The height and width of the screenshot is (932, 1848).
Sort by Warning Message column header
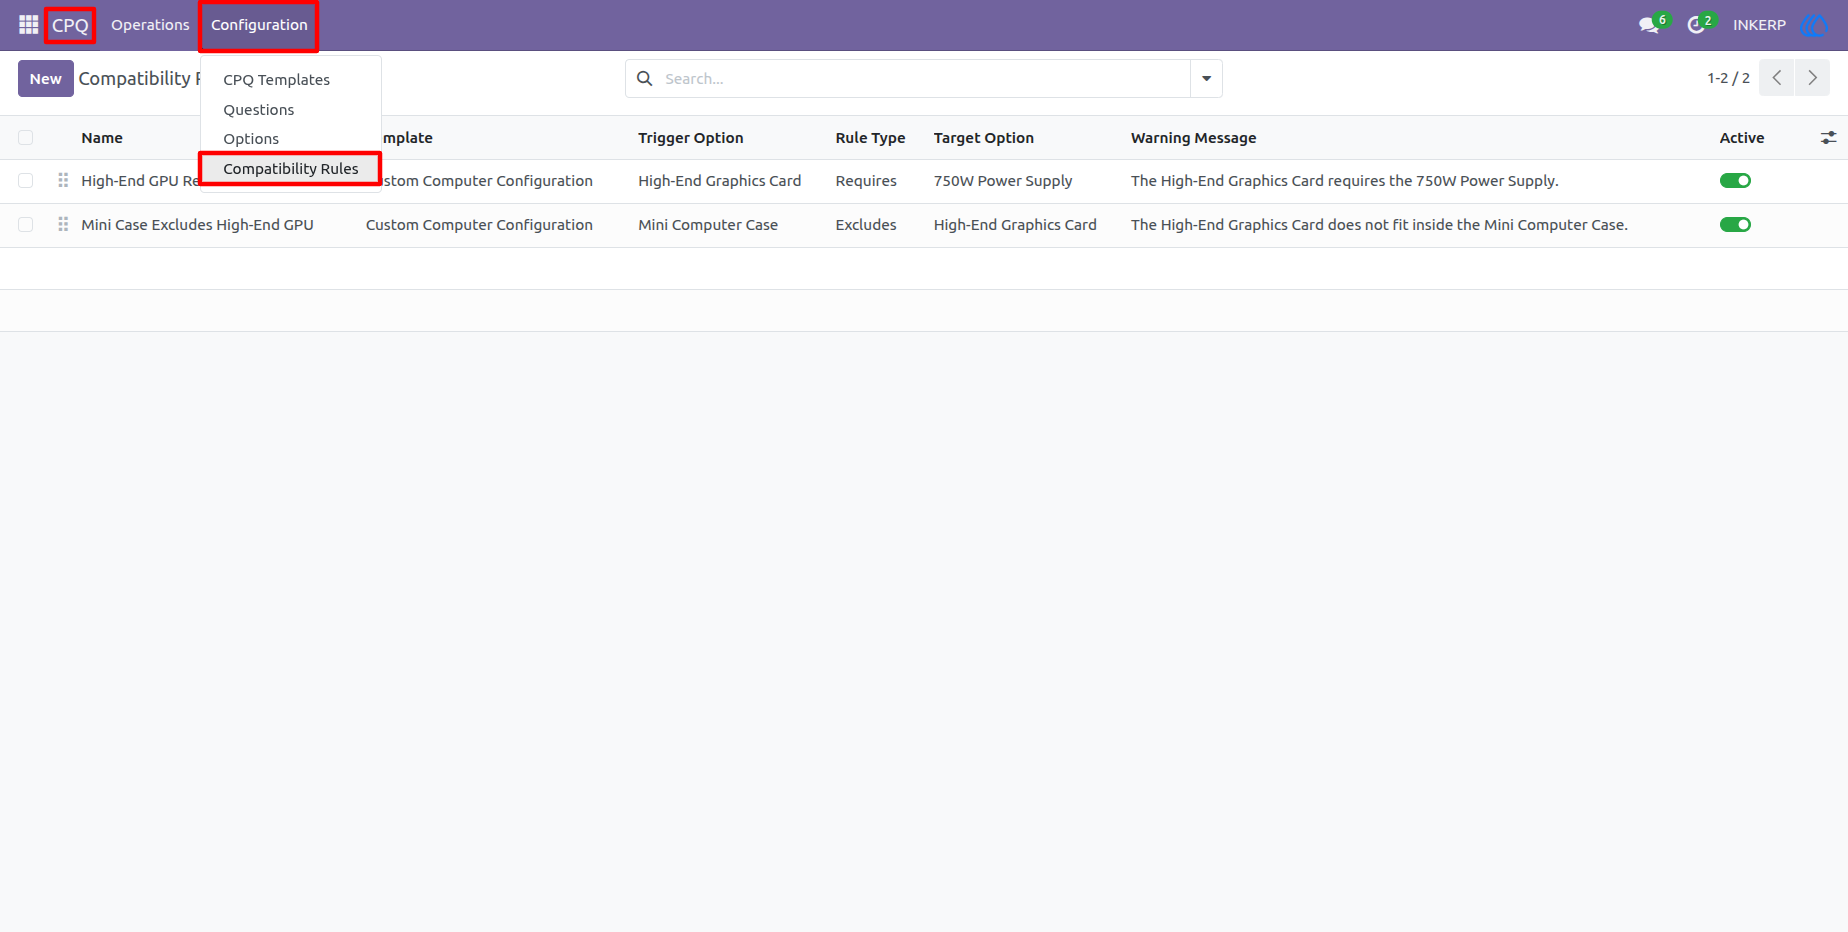[x=1194, y=138]
